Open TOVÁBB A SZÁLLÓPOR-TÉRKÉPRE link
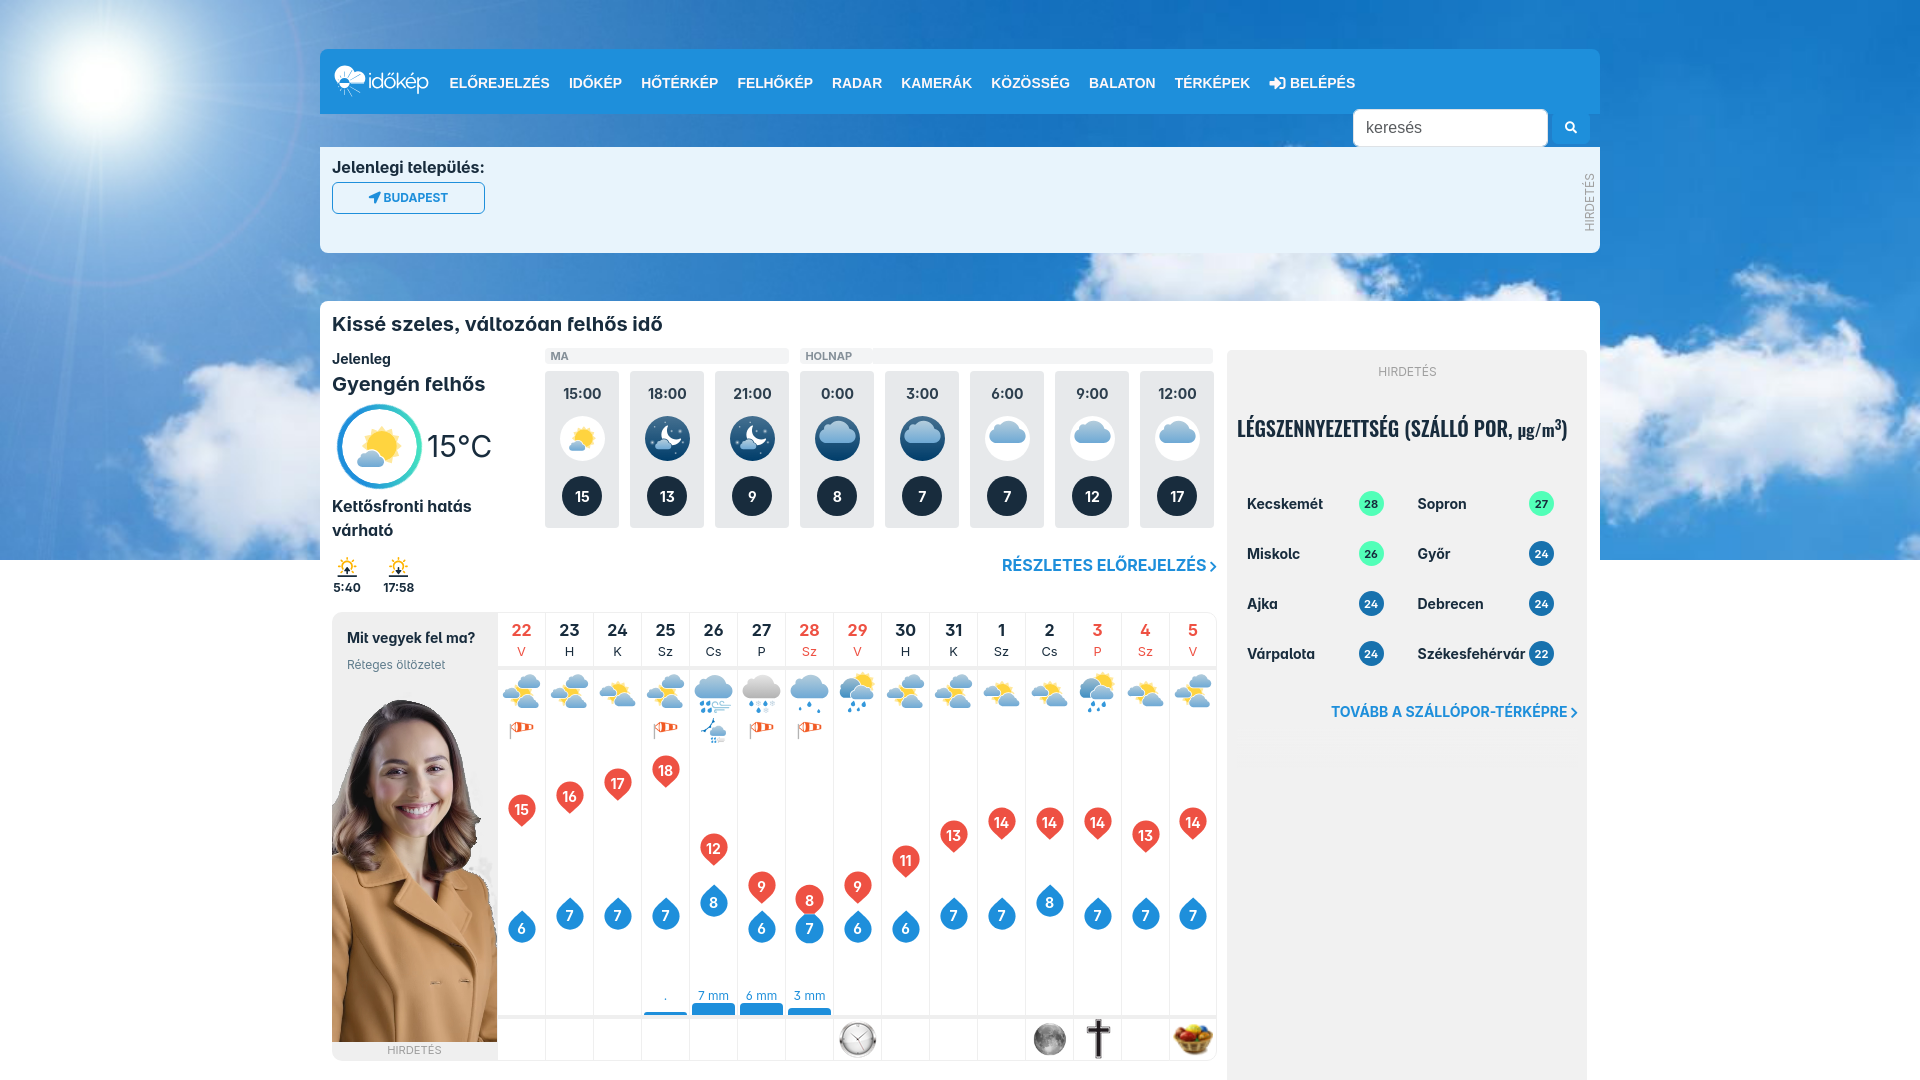Image resolution: width=1920 pixels, height=1080 pixels. point(1454,712)
